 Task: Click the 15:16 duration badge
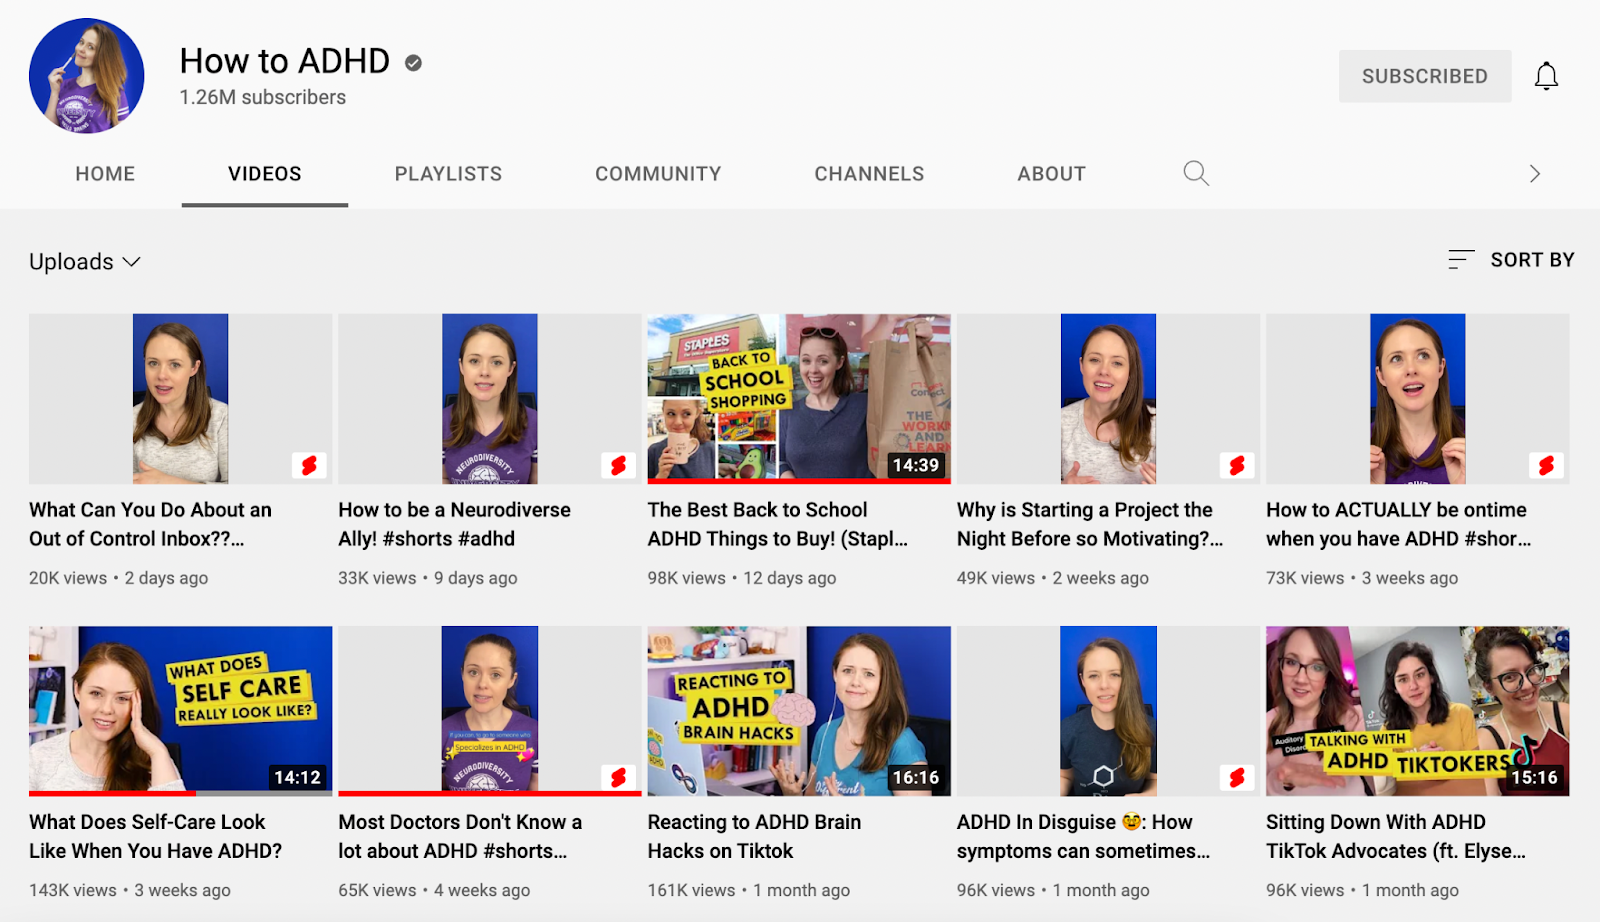click(1535, 777)
